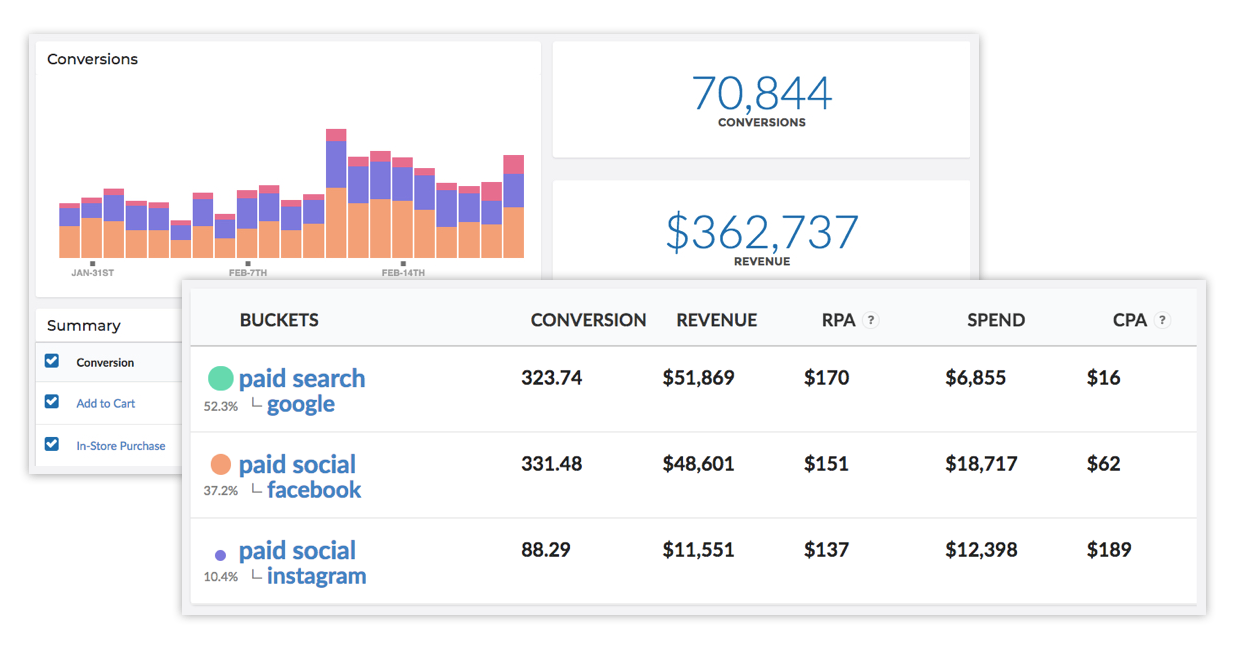This screenshot has height=649, width=1234.
Task: Toggle the In-Store Purchase checkbox
Action: [52, 444]
